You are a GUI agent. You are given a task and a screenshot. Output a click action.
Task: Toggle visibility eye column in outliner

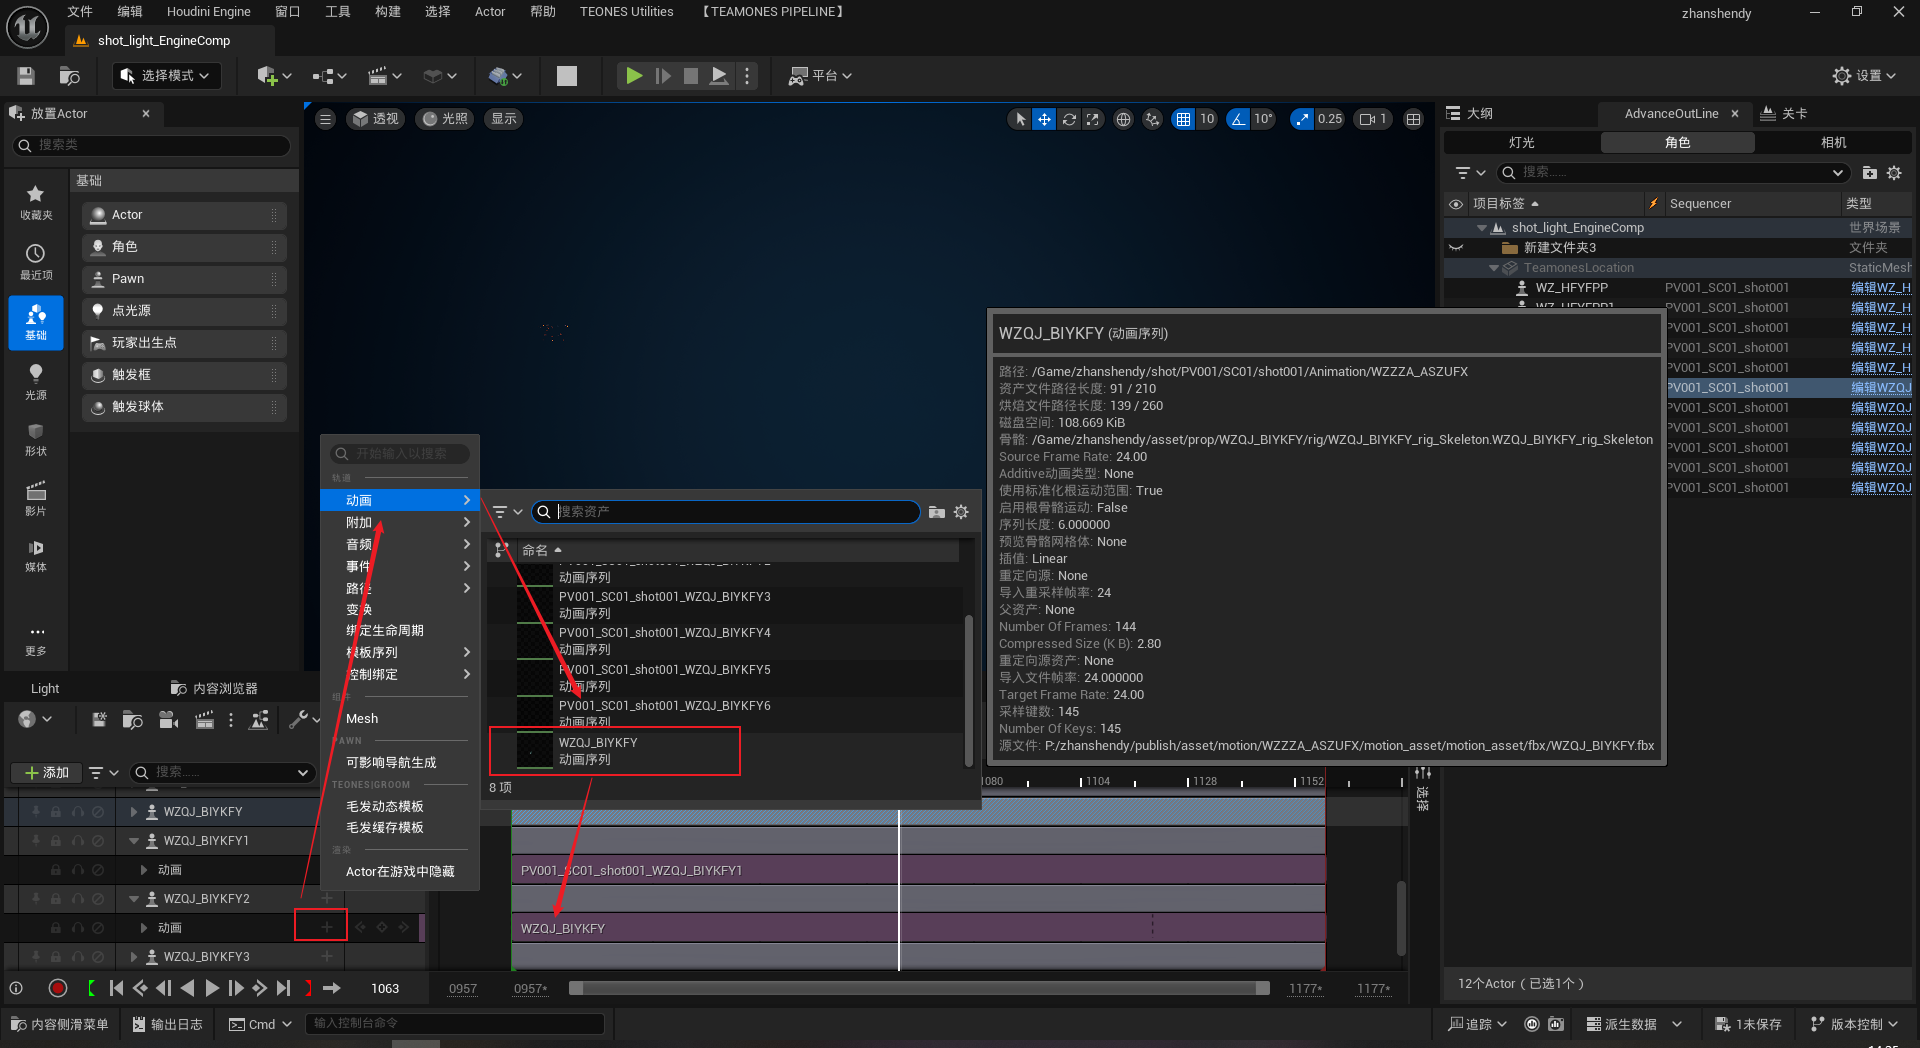[x=1456, y=204]
